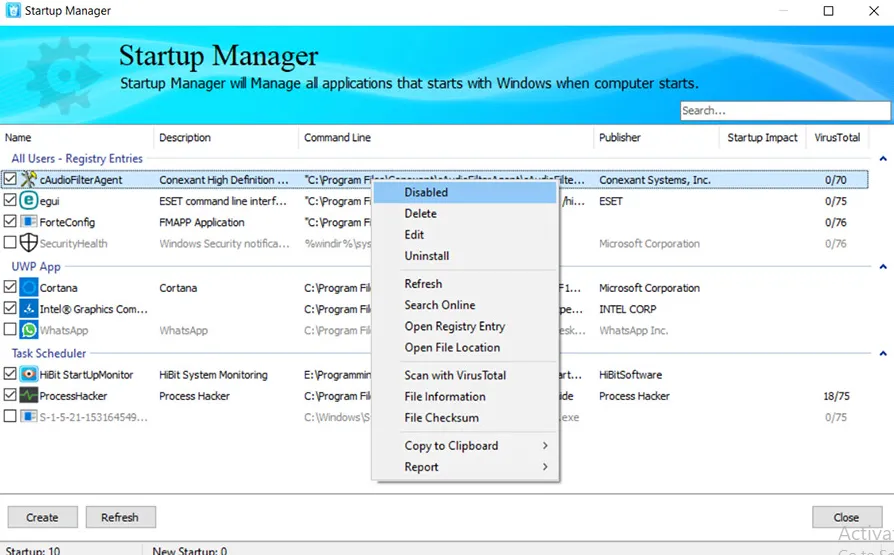894x555 pixels.
Task: Select Refresh in the context menu
Action: pyautogui.click(x=465, y=283)
